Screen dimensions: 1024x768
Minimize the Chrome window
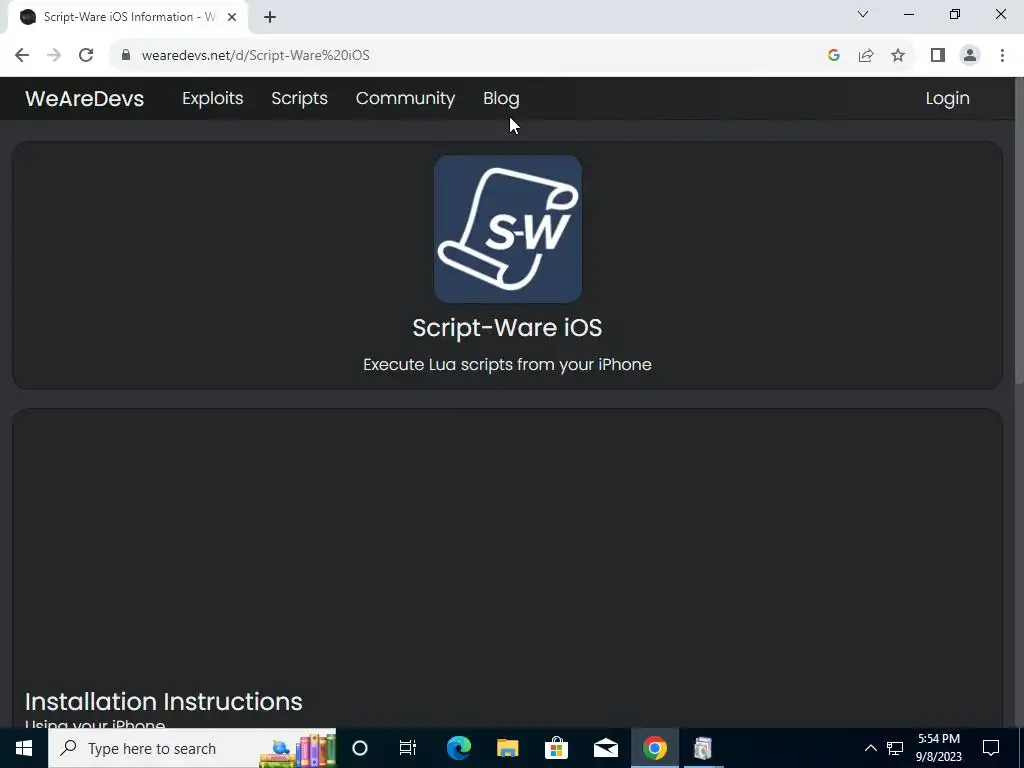pyautogui.click(x=909, y=14)
